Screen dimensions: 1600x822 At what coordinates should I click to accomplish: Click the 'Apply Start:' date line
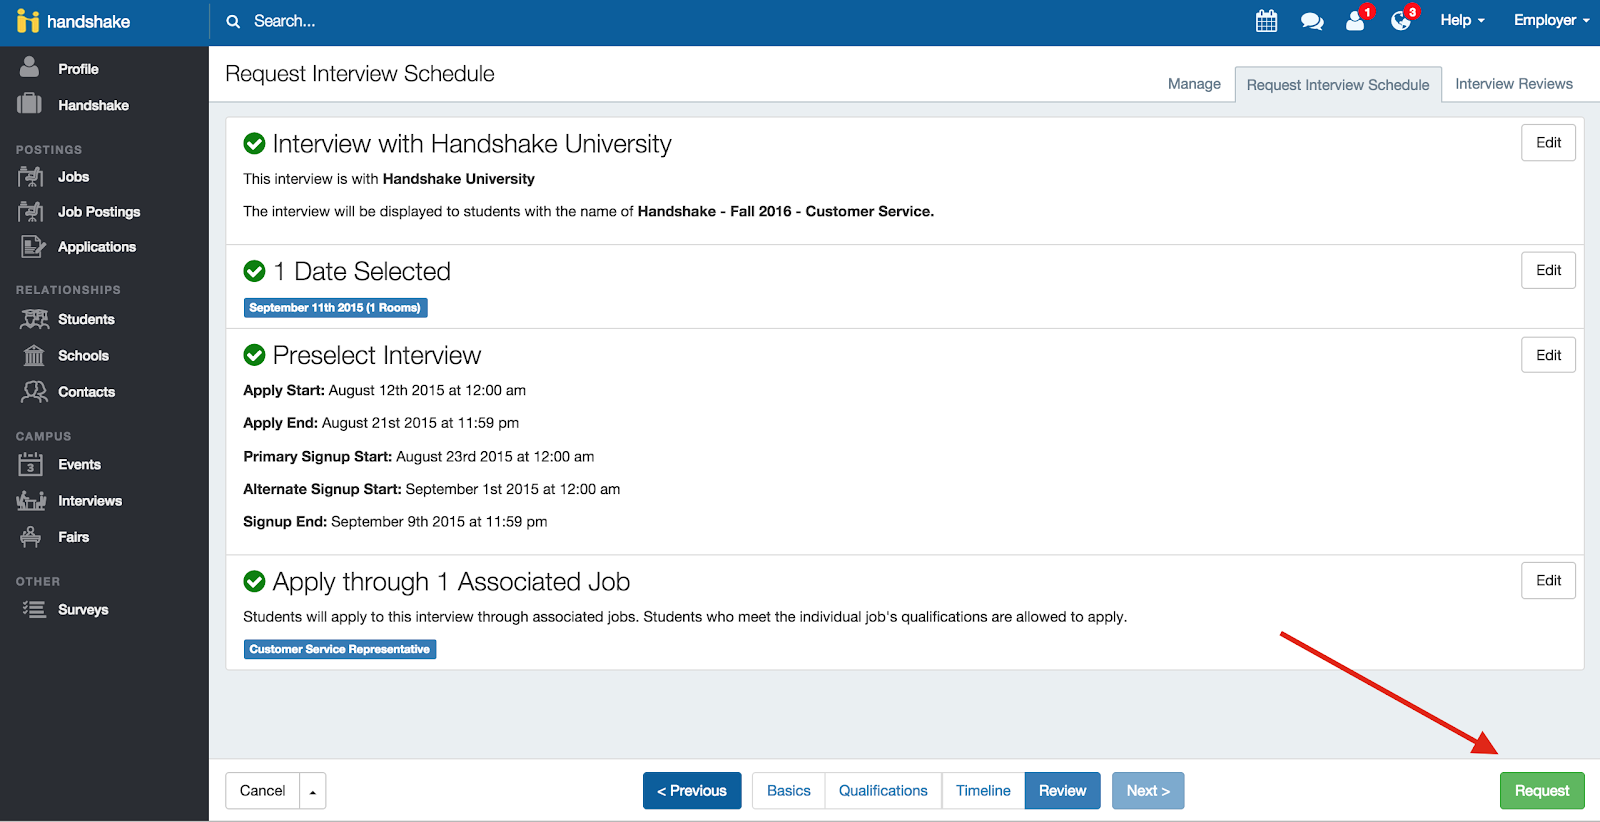385,391
